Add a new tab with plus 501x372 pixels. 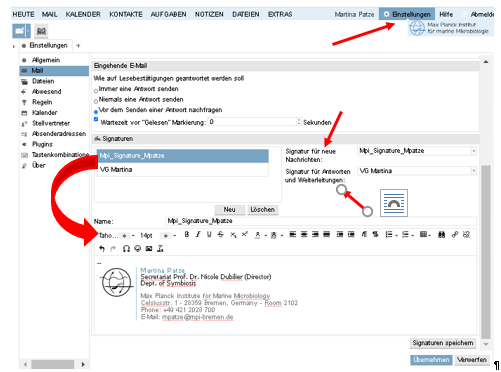click(78, 46)
